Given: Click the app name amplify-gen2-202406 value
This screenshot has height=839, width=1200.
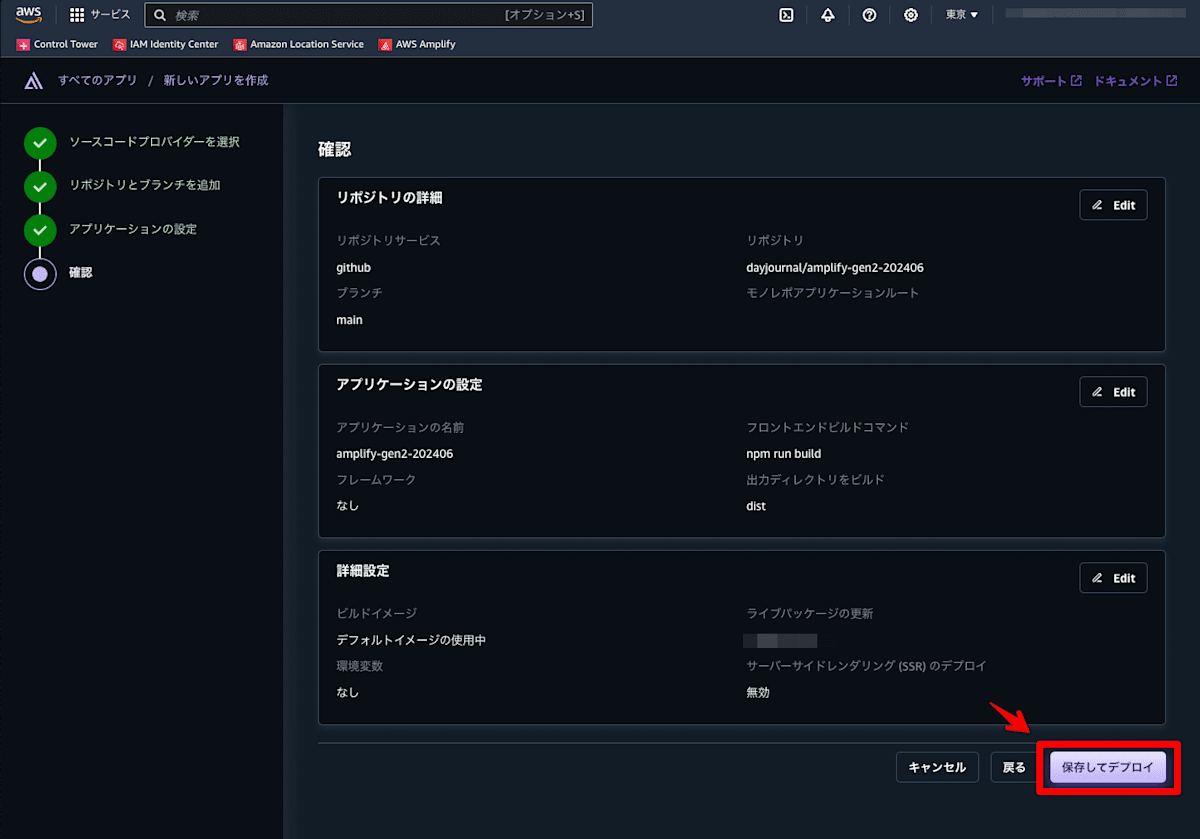Looking at the screenshot, I should (x=395, y=454).
